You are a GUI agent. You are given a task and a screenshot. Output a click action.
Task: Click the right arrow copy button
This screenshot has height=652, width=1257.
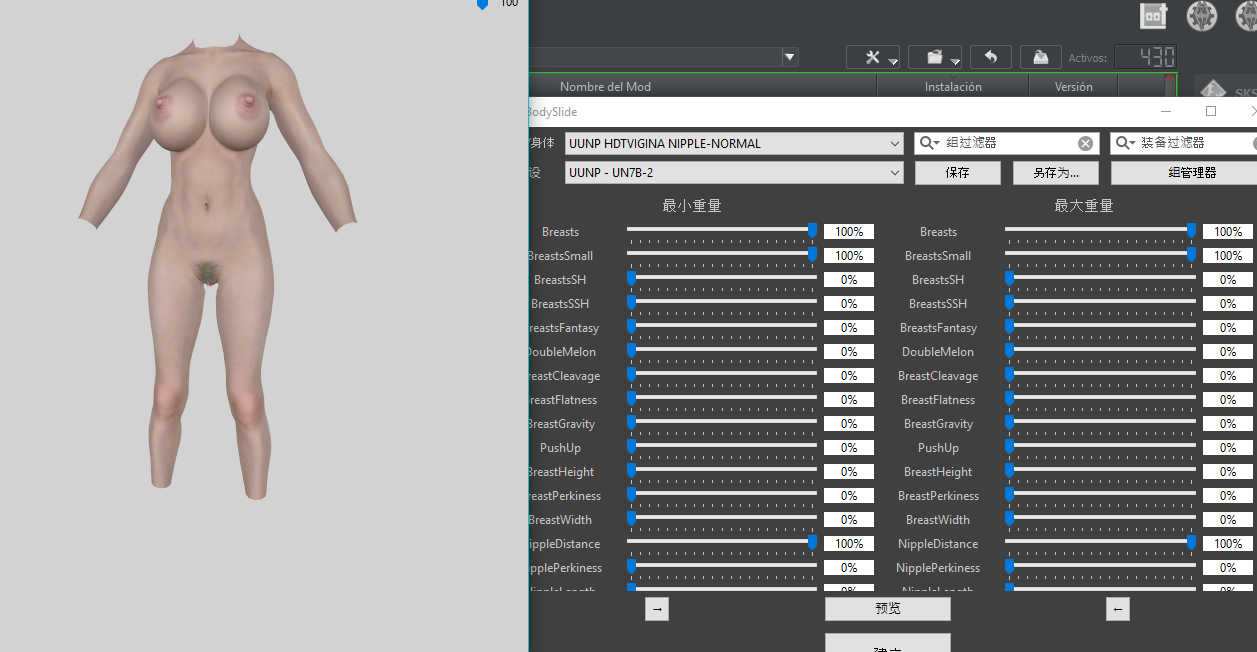(x=657, y=608)
